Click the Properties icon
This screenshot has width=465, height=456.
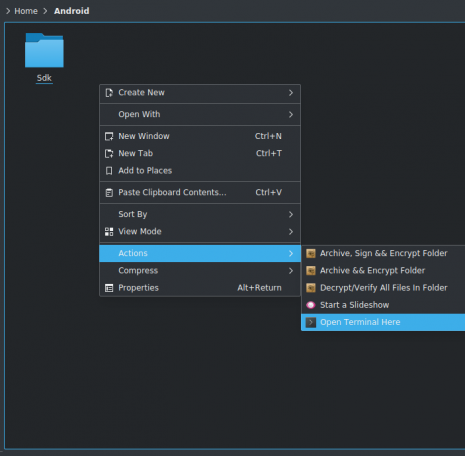pyautogui.click(x=109, y=288)
